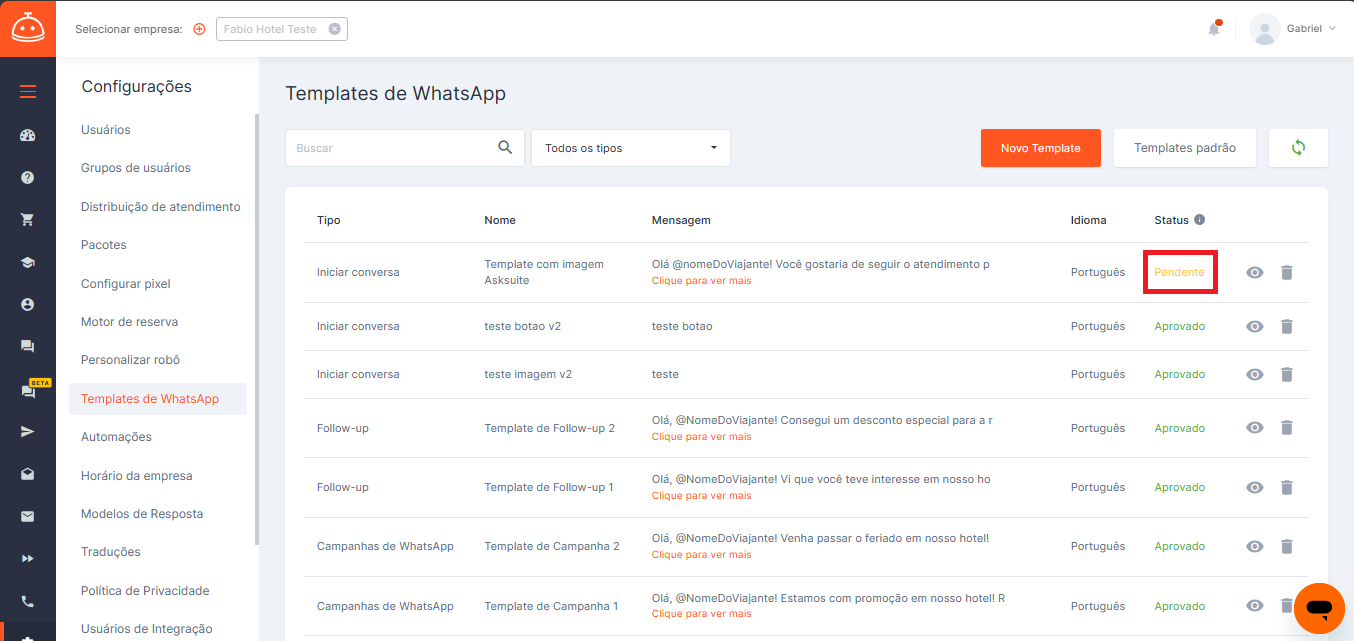The height and width of the screenshot is (641, 1354).
Task: Open the help question mark icon
Action: [x=28, y=177]
